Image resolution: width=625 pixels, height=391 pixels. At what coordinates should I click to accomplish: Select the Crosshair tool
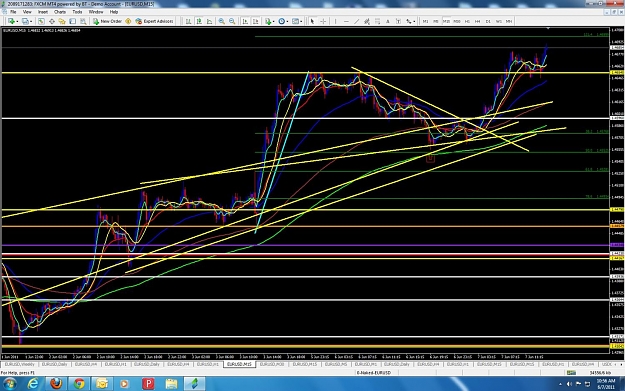pyautogui.click(x=323, y=21)
